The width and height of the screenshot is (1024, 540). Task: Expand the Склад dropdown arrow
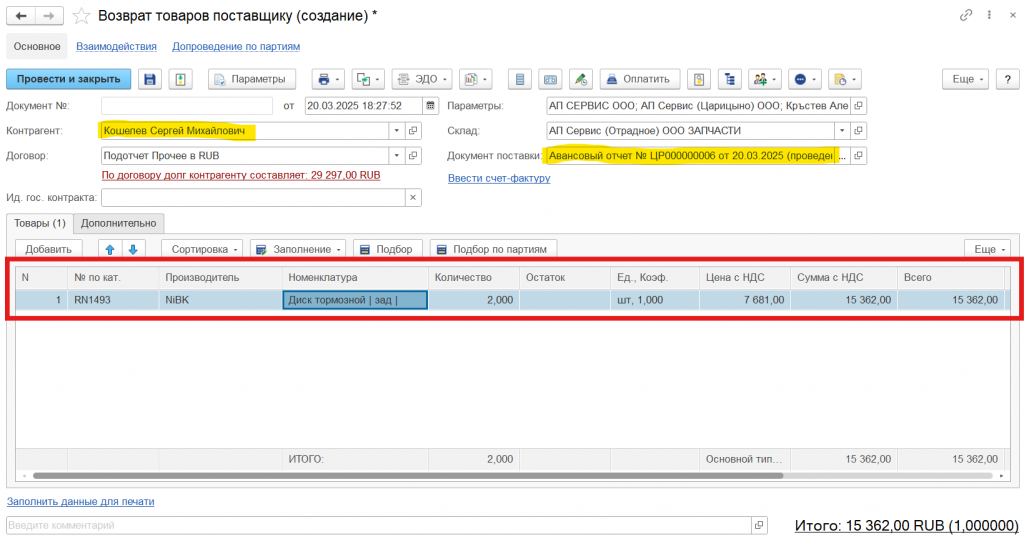tap(841, 131)
